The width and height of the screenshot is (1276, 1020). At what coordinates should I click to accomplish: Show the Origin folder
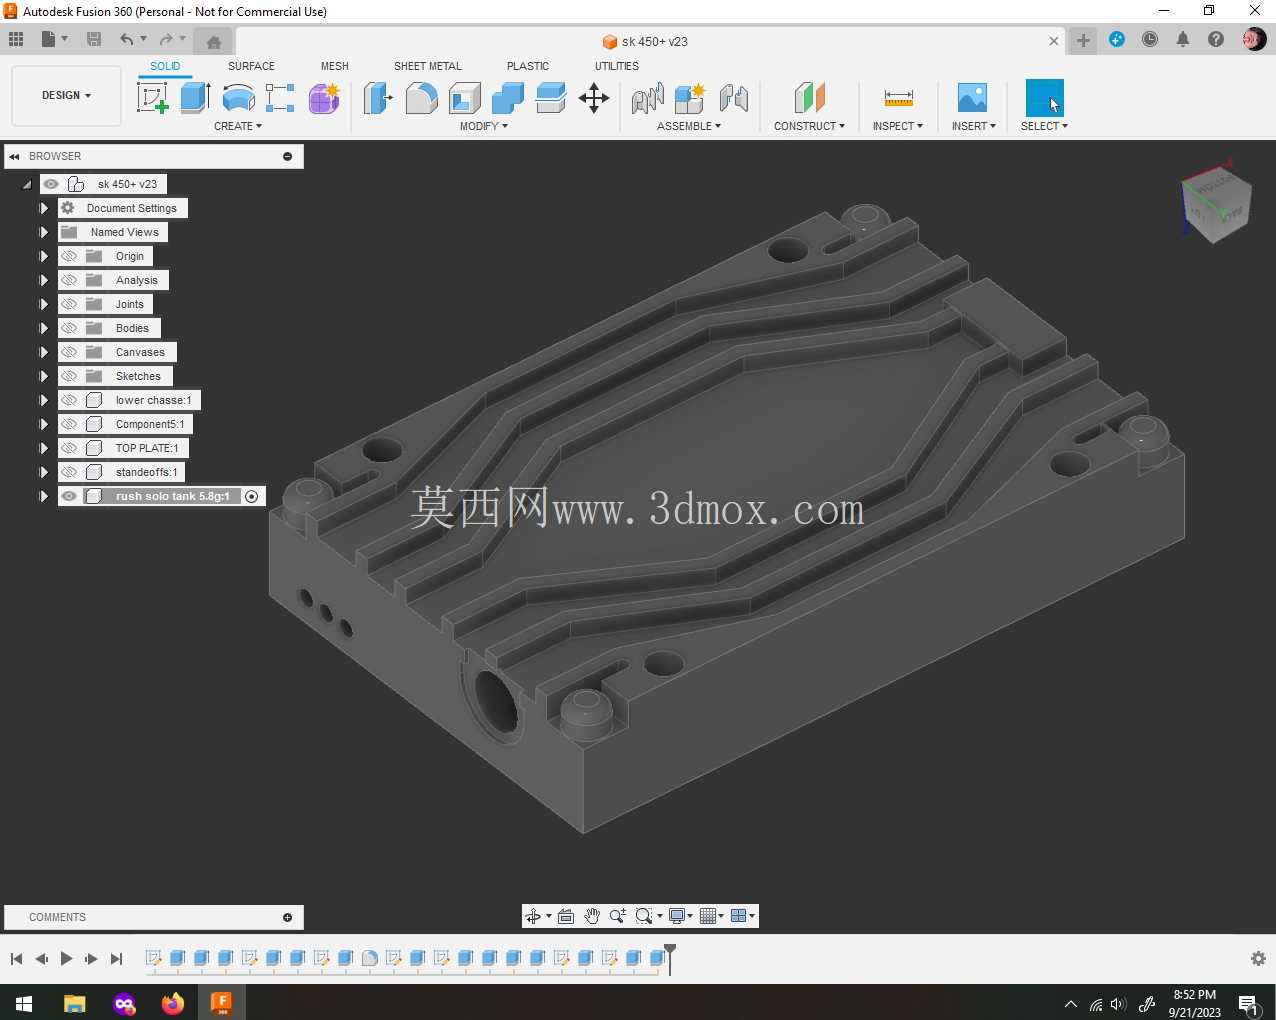tap(69, 256)
